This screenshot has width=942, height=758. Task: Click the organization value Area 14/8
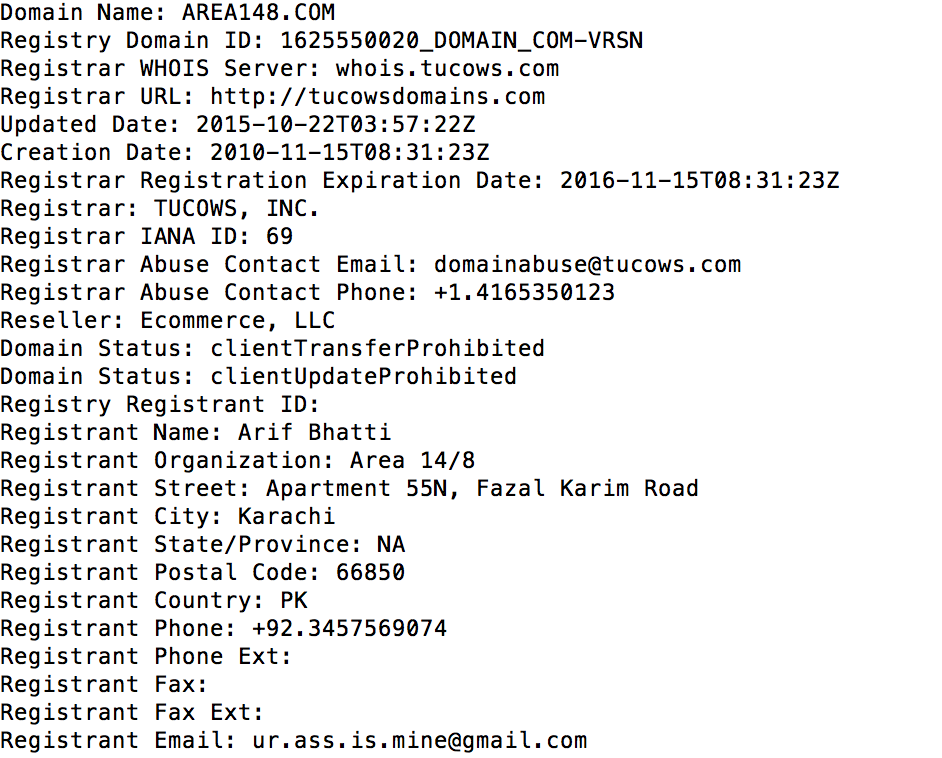tap(413, 460)
